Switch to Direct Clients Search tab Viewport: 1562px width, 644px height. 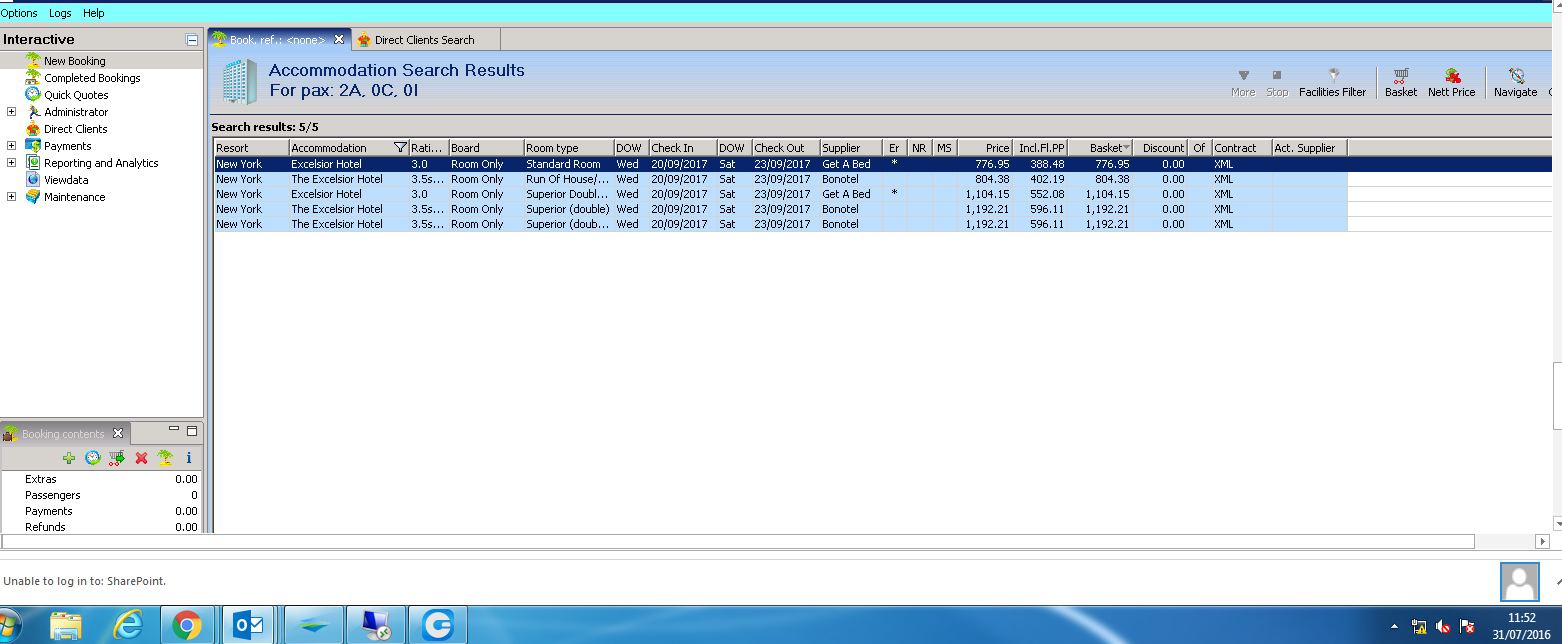point(424,40)
